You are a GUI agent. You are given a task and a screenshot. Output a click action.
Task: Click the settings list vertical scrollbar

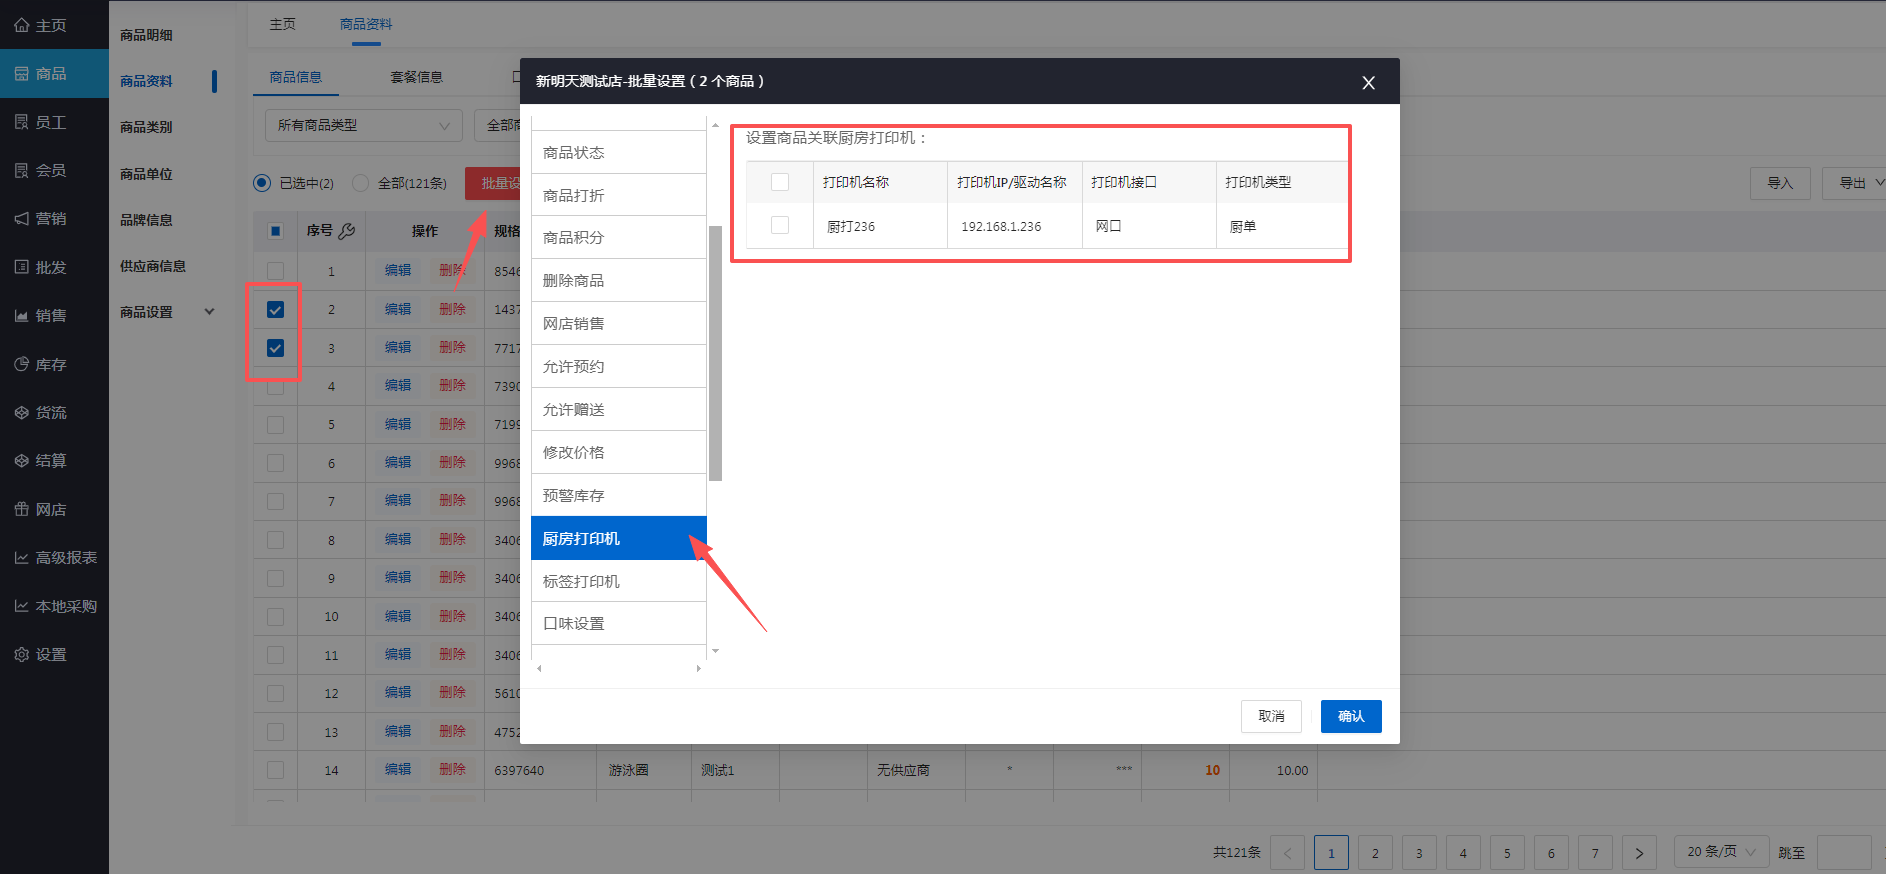pyautogui.click(x=715, y=353)
